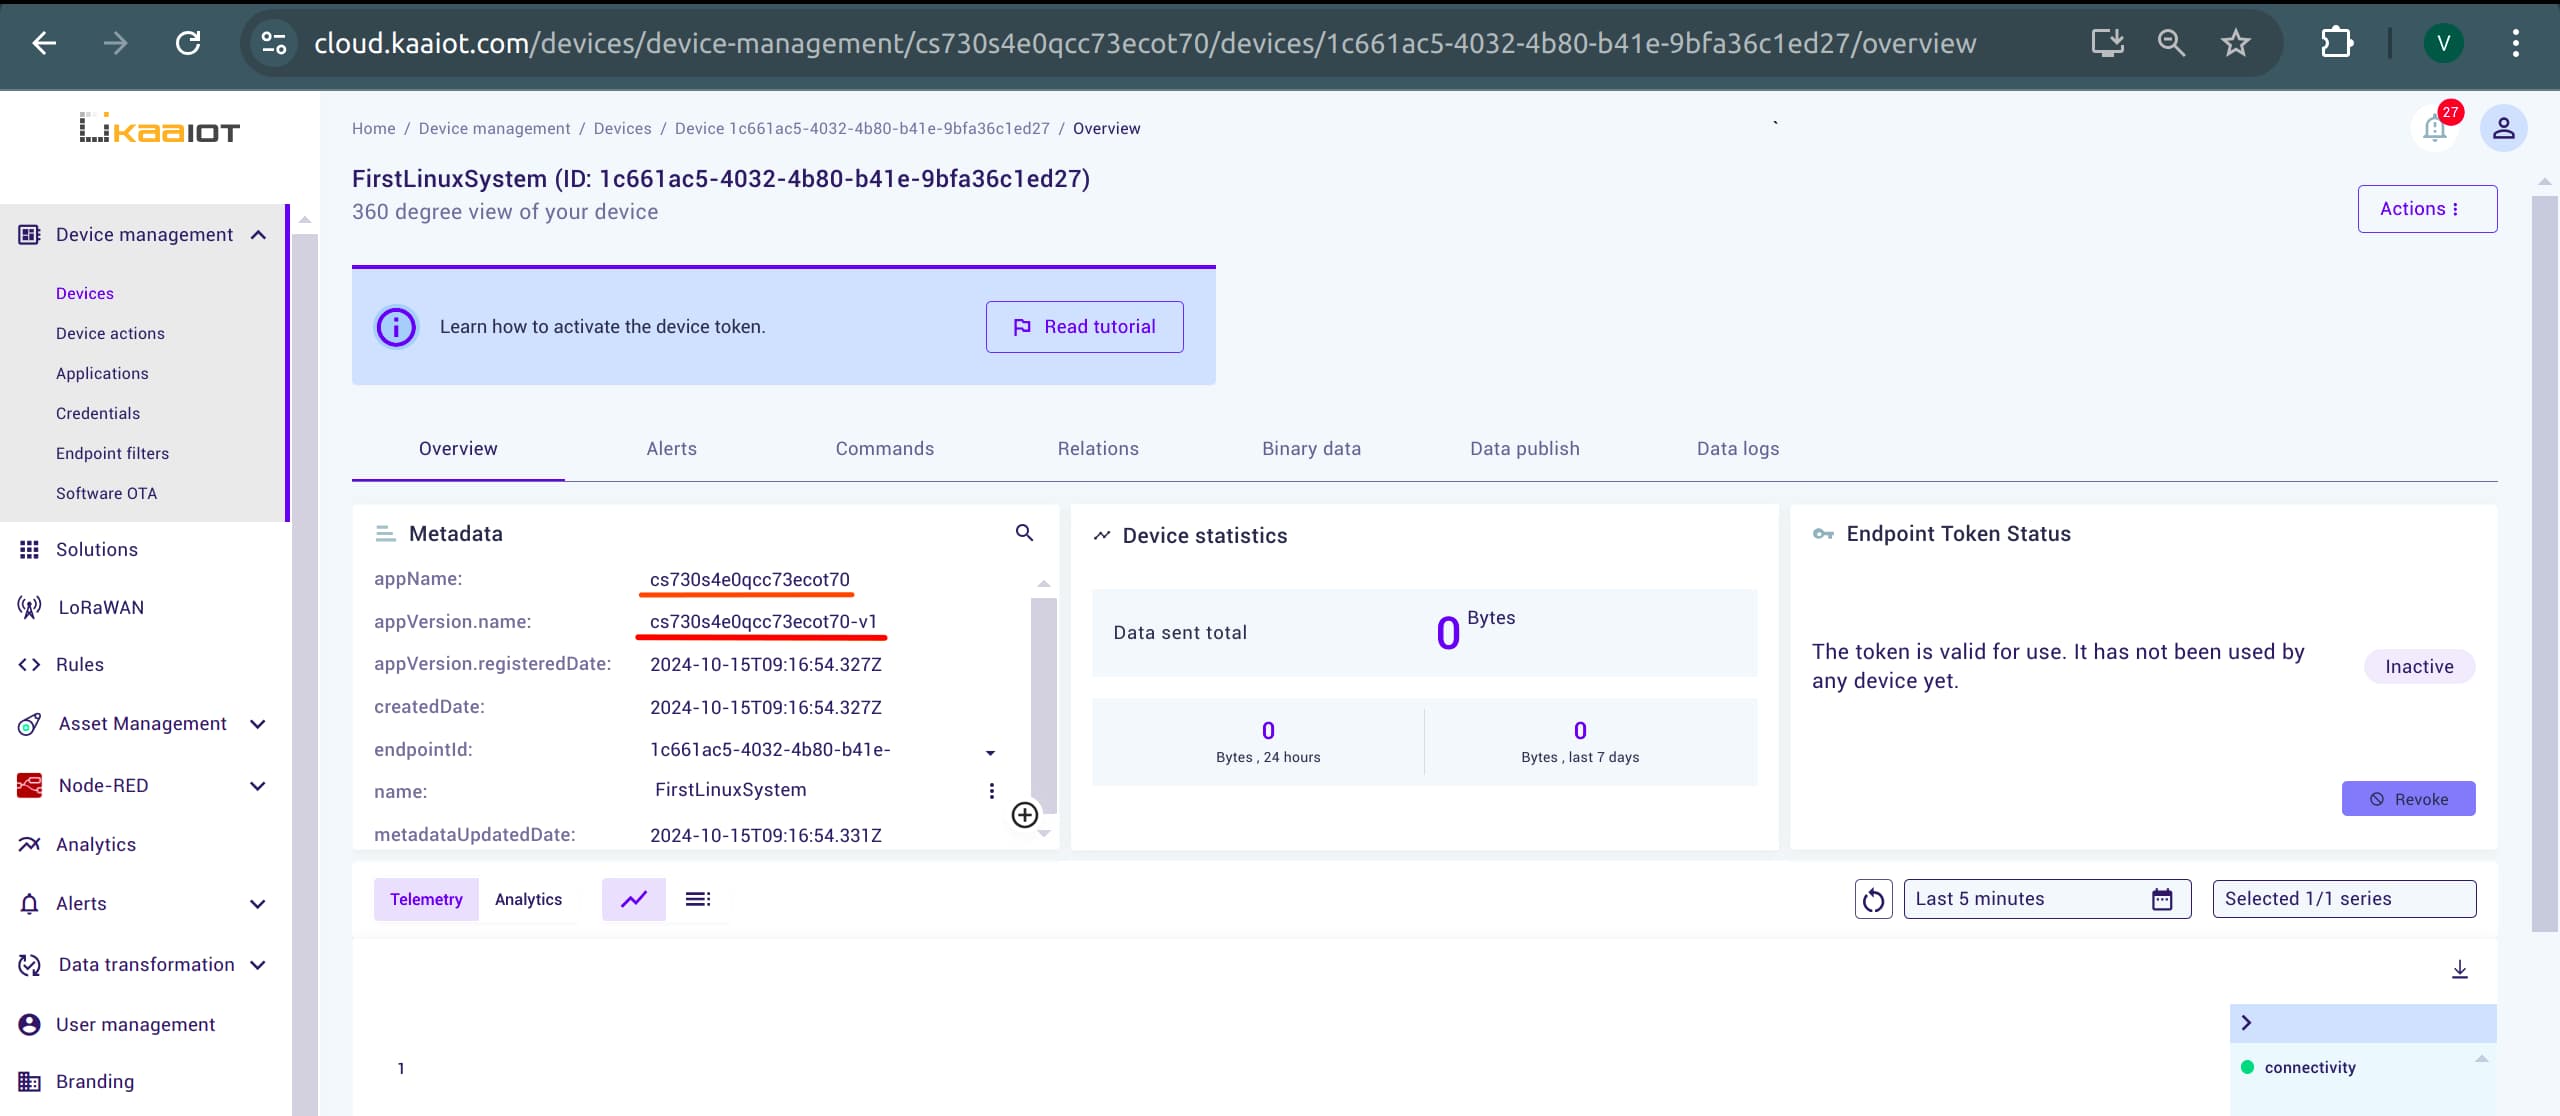Click info icon in tutorial banner

point(396,326)
